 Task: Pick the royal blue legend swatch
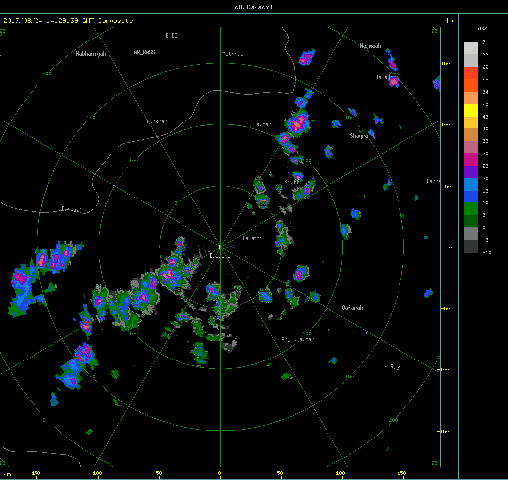point(471,197)
